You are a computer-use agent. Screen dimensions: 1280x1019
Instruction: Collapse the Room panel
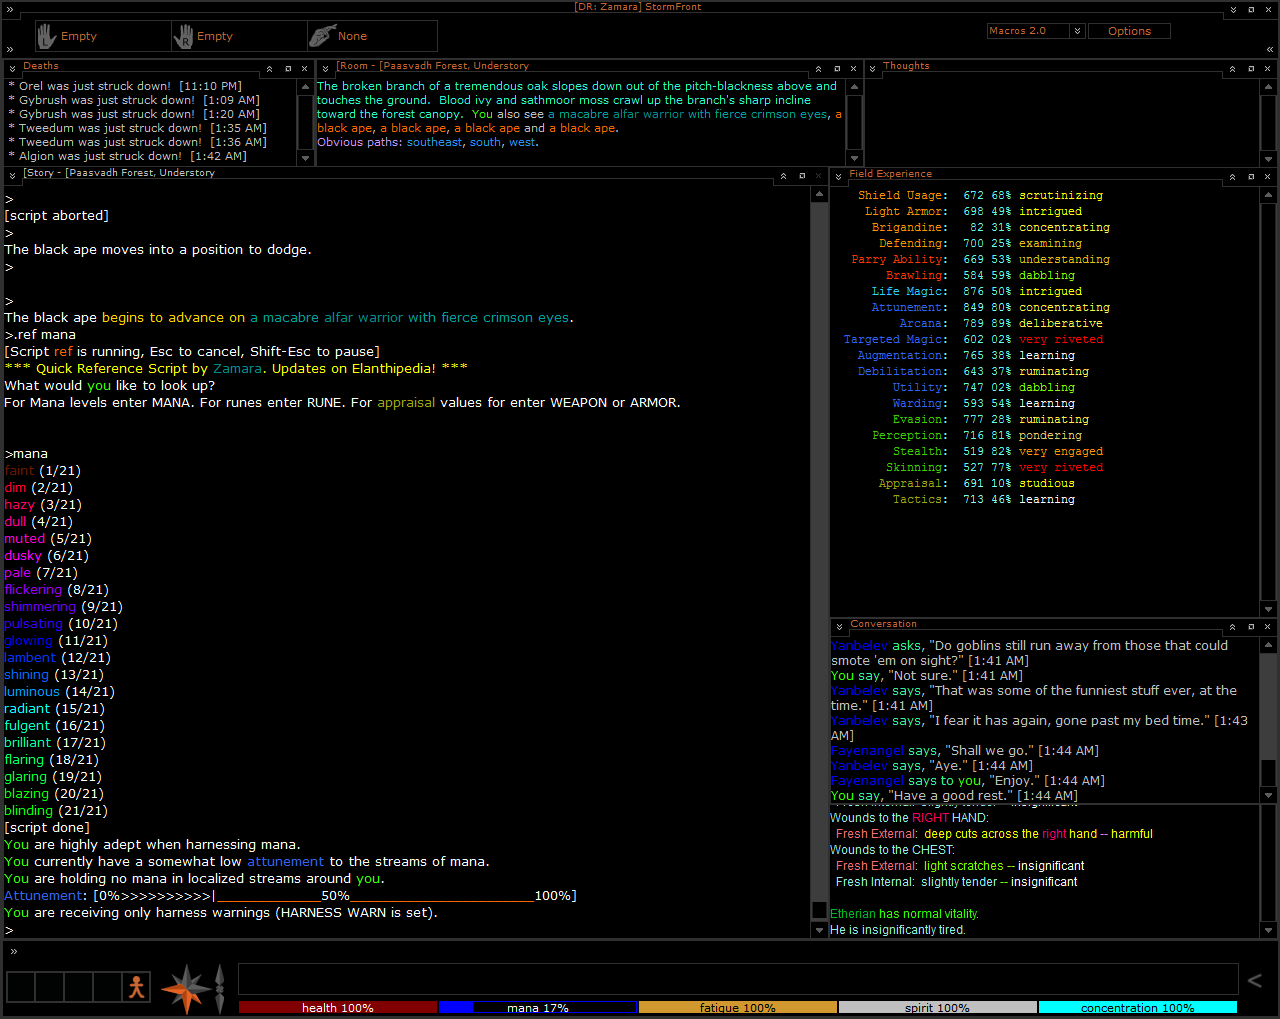(x=818, y=69)
